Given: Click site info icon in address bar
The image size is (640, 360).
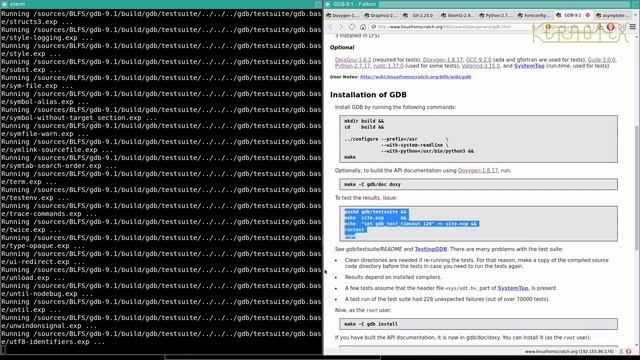Looking at the screenshot, I should click(373, 27).
